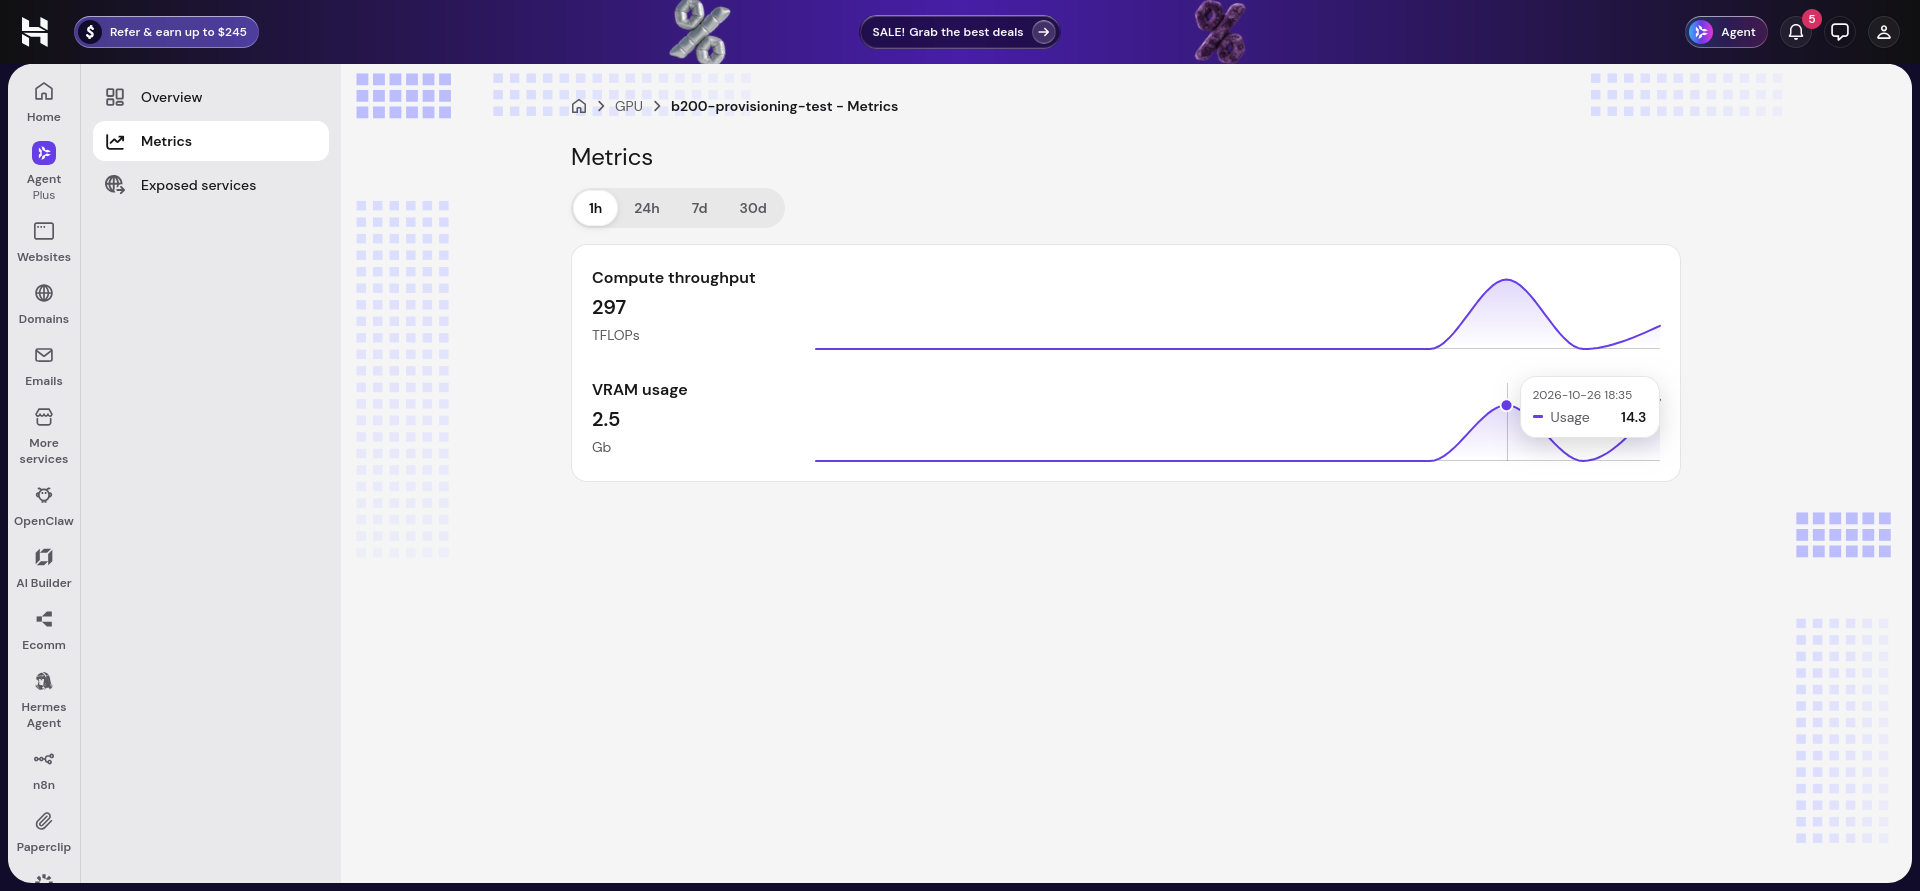1920x891 pixels.
Task: Go to Websites section
Action: pos(44,242)
